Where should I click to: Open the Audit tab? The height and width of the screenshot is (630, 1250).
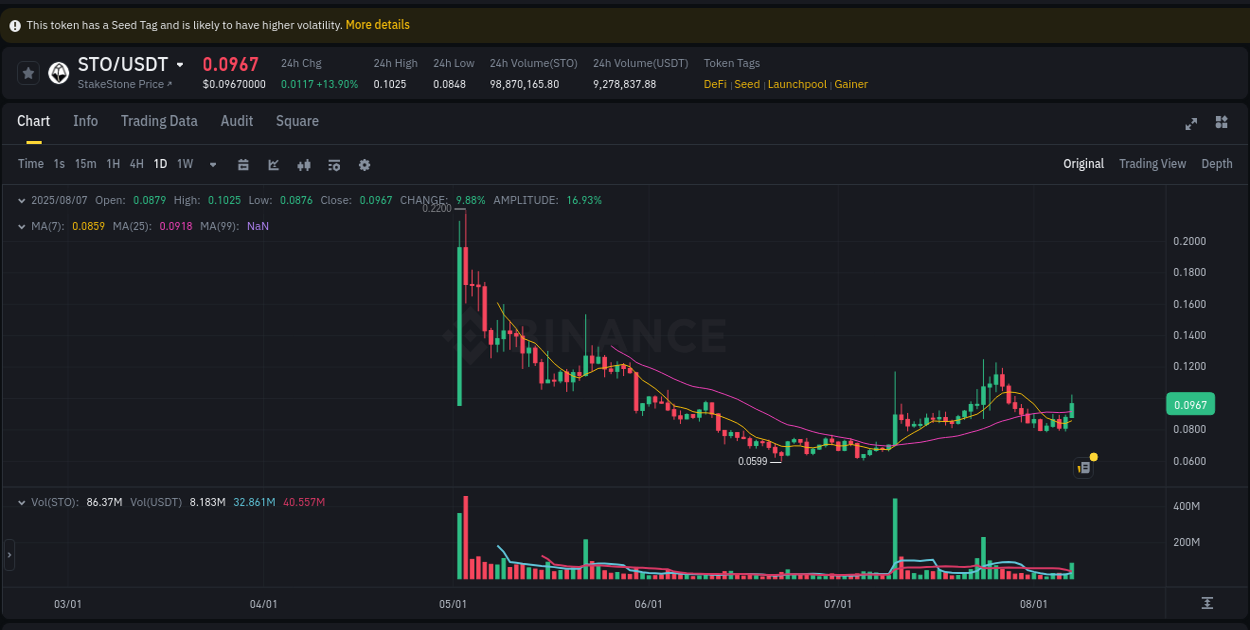[237, 121]
